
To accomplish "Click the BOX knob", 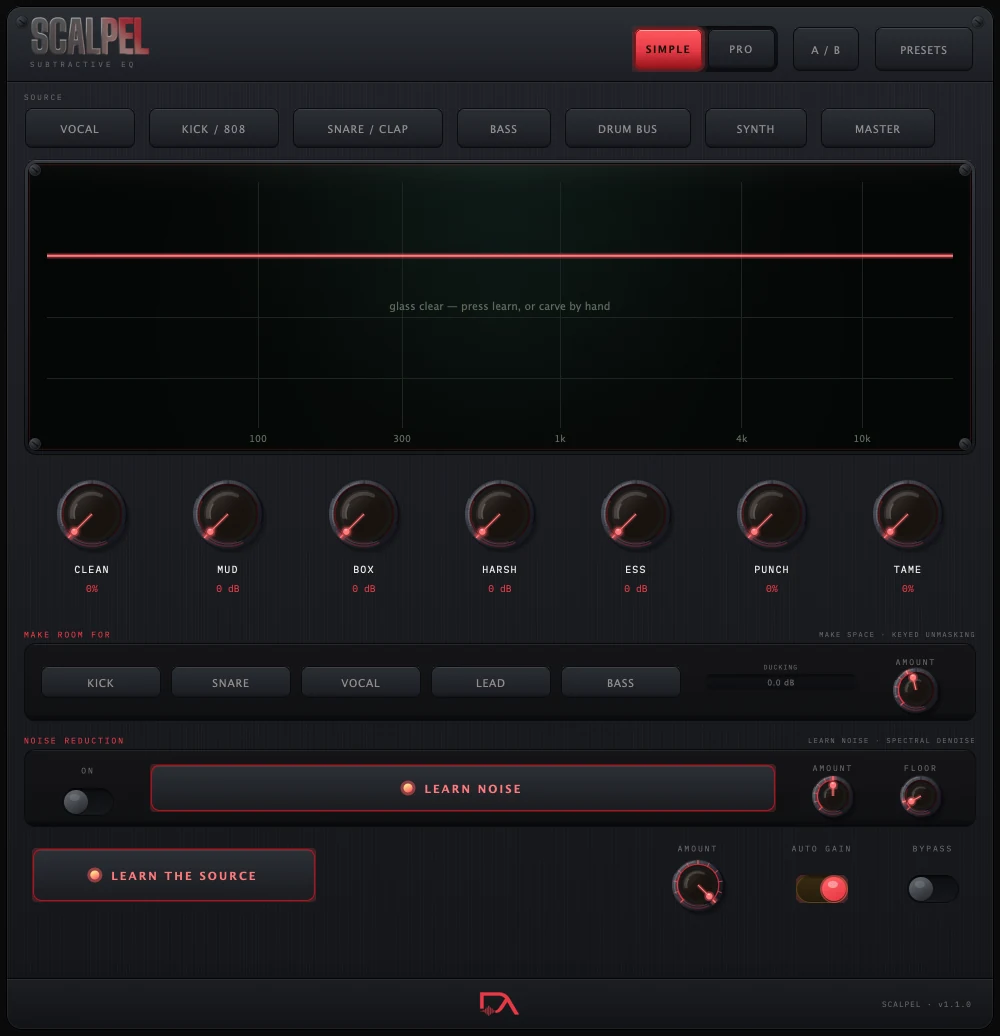I will (x=363, y=515).
